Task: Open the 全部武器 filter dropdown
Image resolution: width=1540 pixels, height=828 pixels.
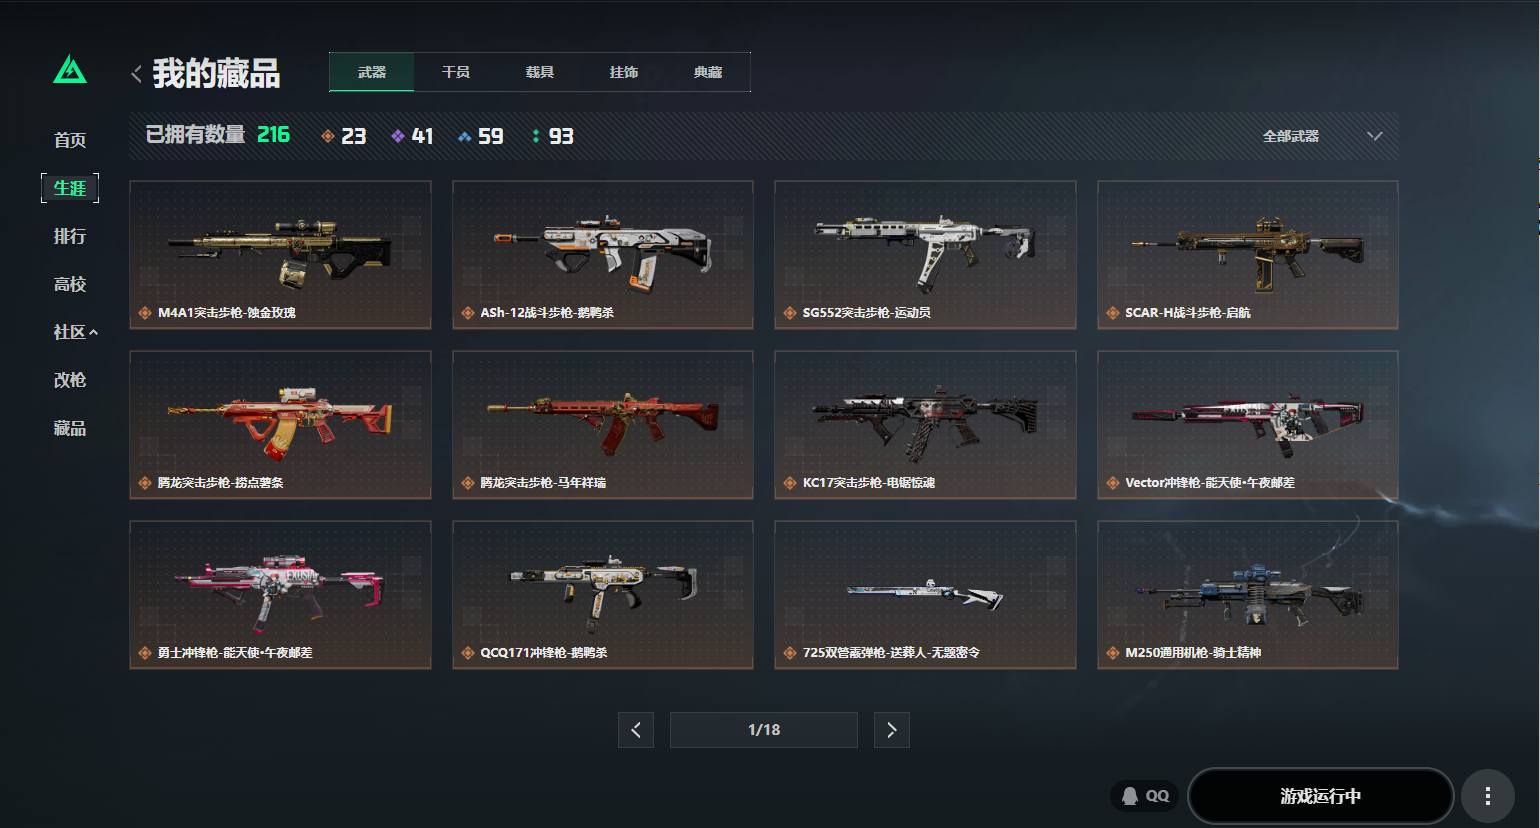Action: coord(1322,136)
